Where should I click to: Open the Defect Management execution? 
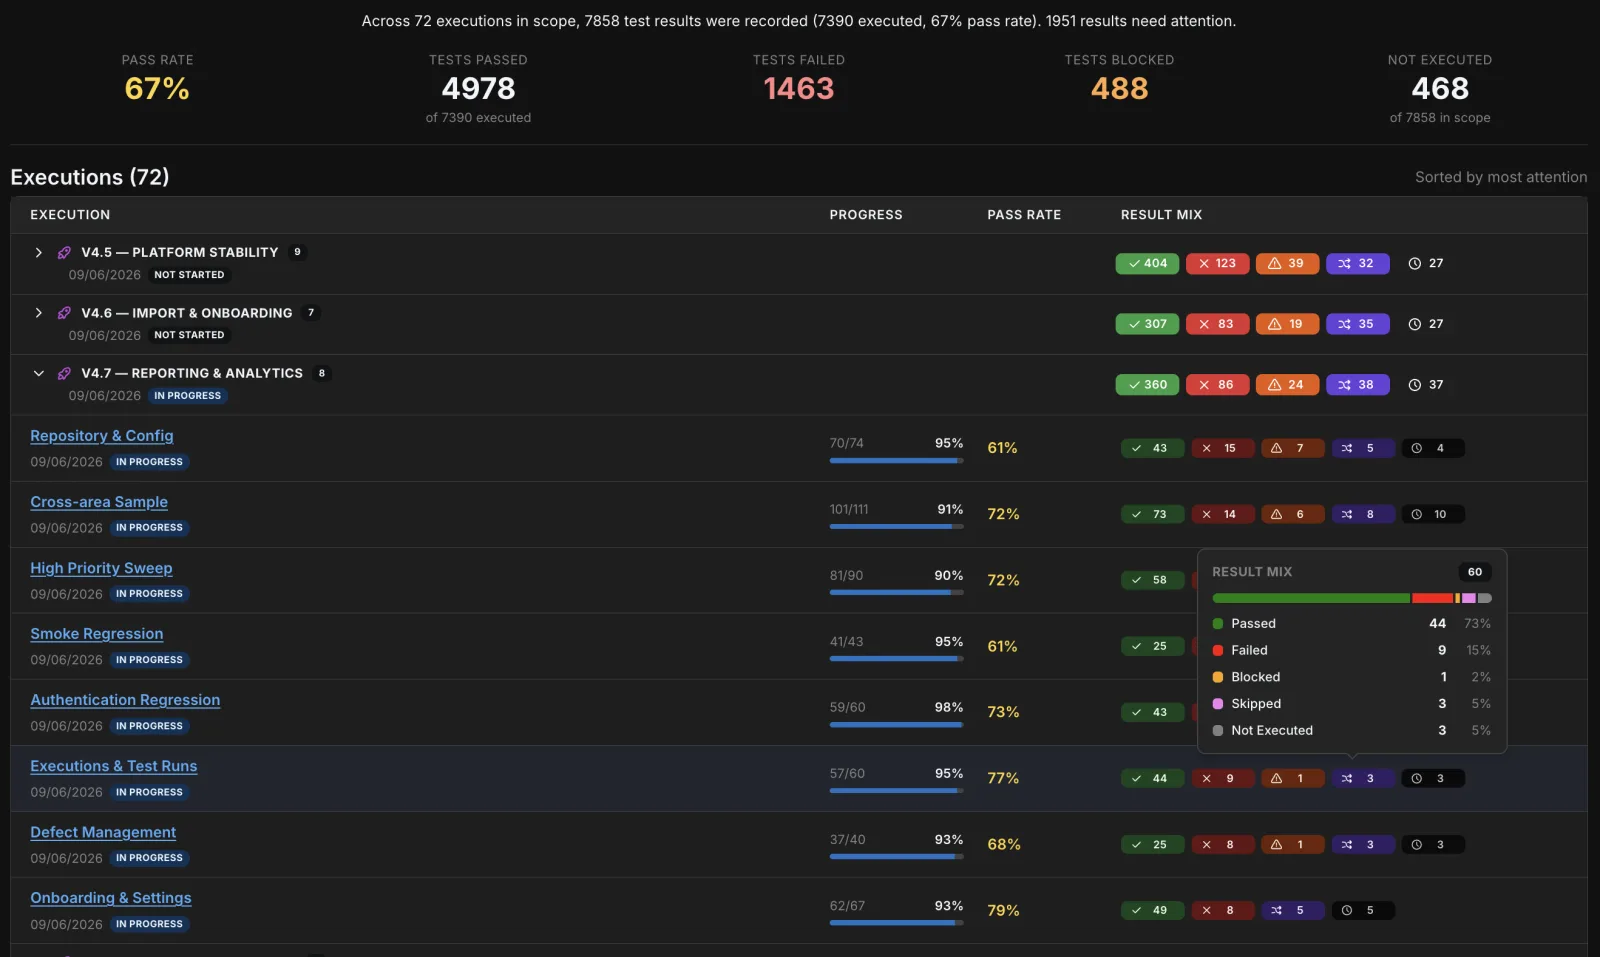coord(103,832)
